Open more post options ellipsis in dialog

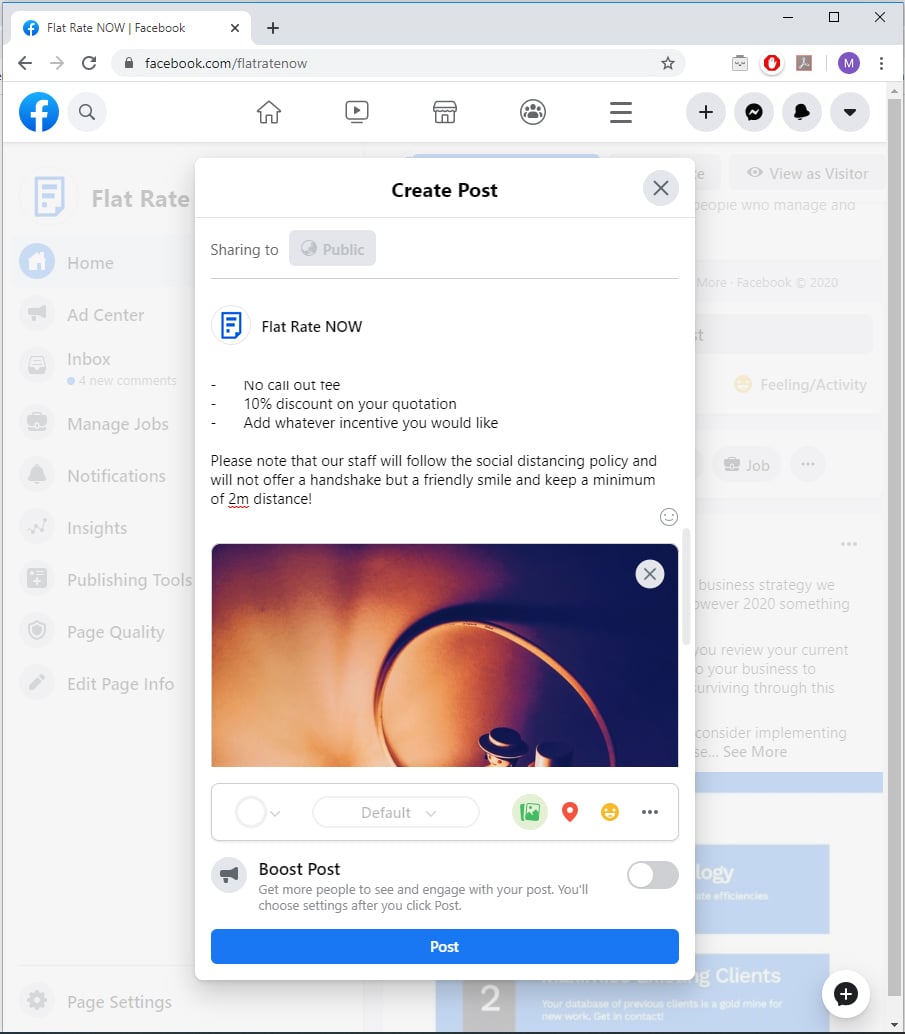coord(650,812)
